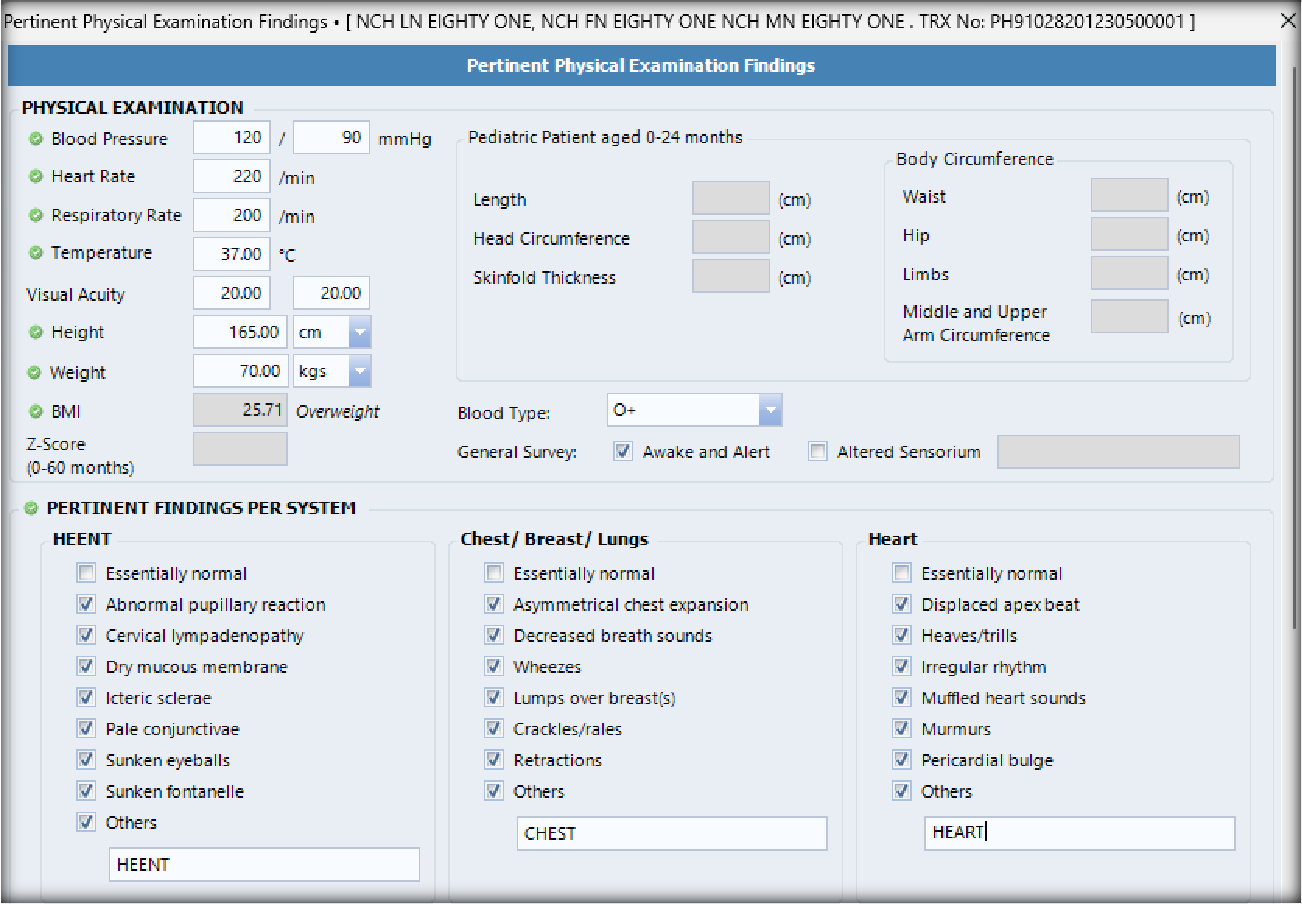Click the Chest Others text box containing CHEST
The height and width of the screenshot is (904, 1302).
pos(671,834)
